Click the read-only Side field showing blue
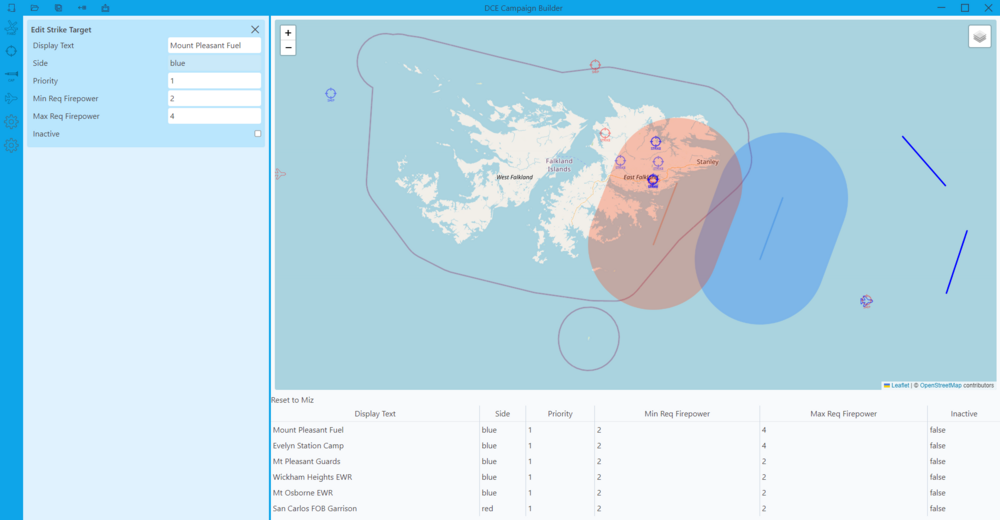Screen dimensions: 1000x520 click(214, 63)
